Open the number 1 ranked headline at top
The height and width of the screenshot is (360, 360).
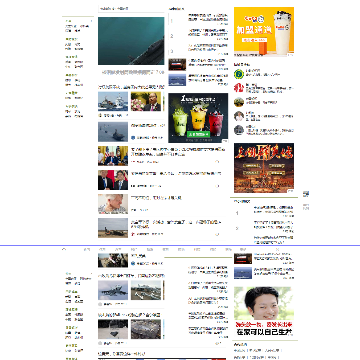point(208,17)
